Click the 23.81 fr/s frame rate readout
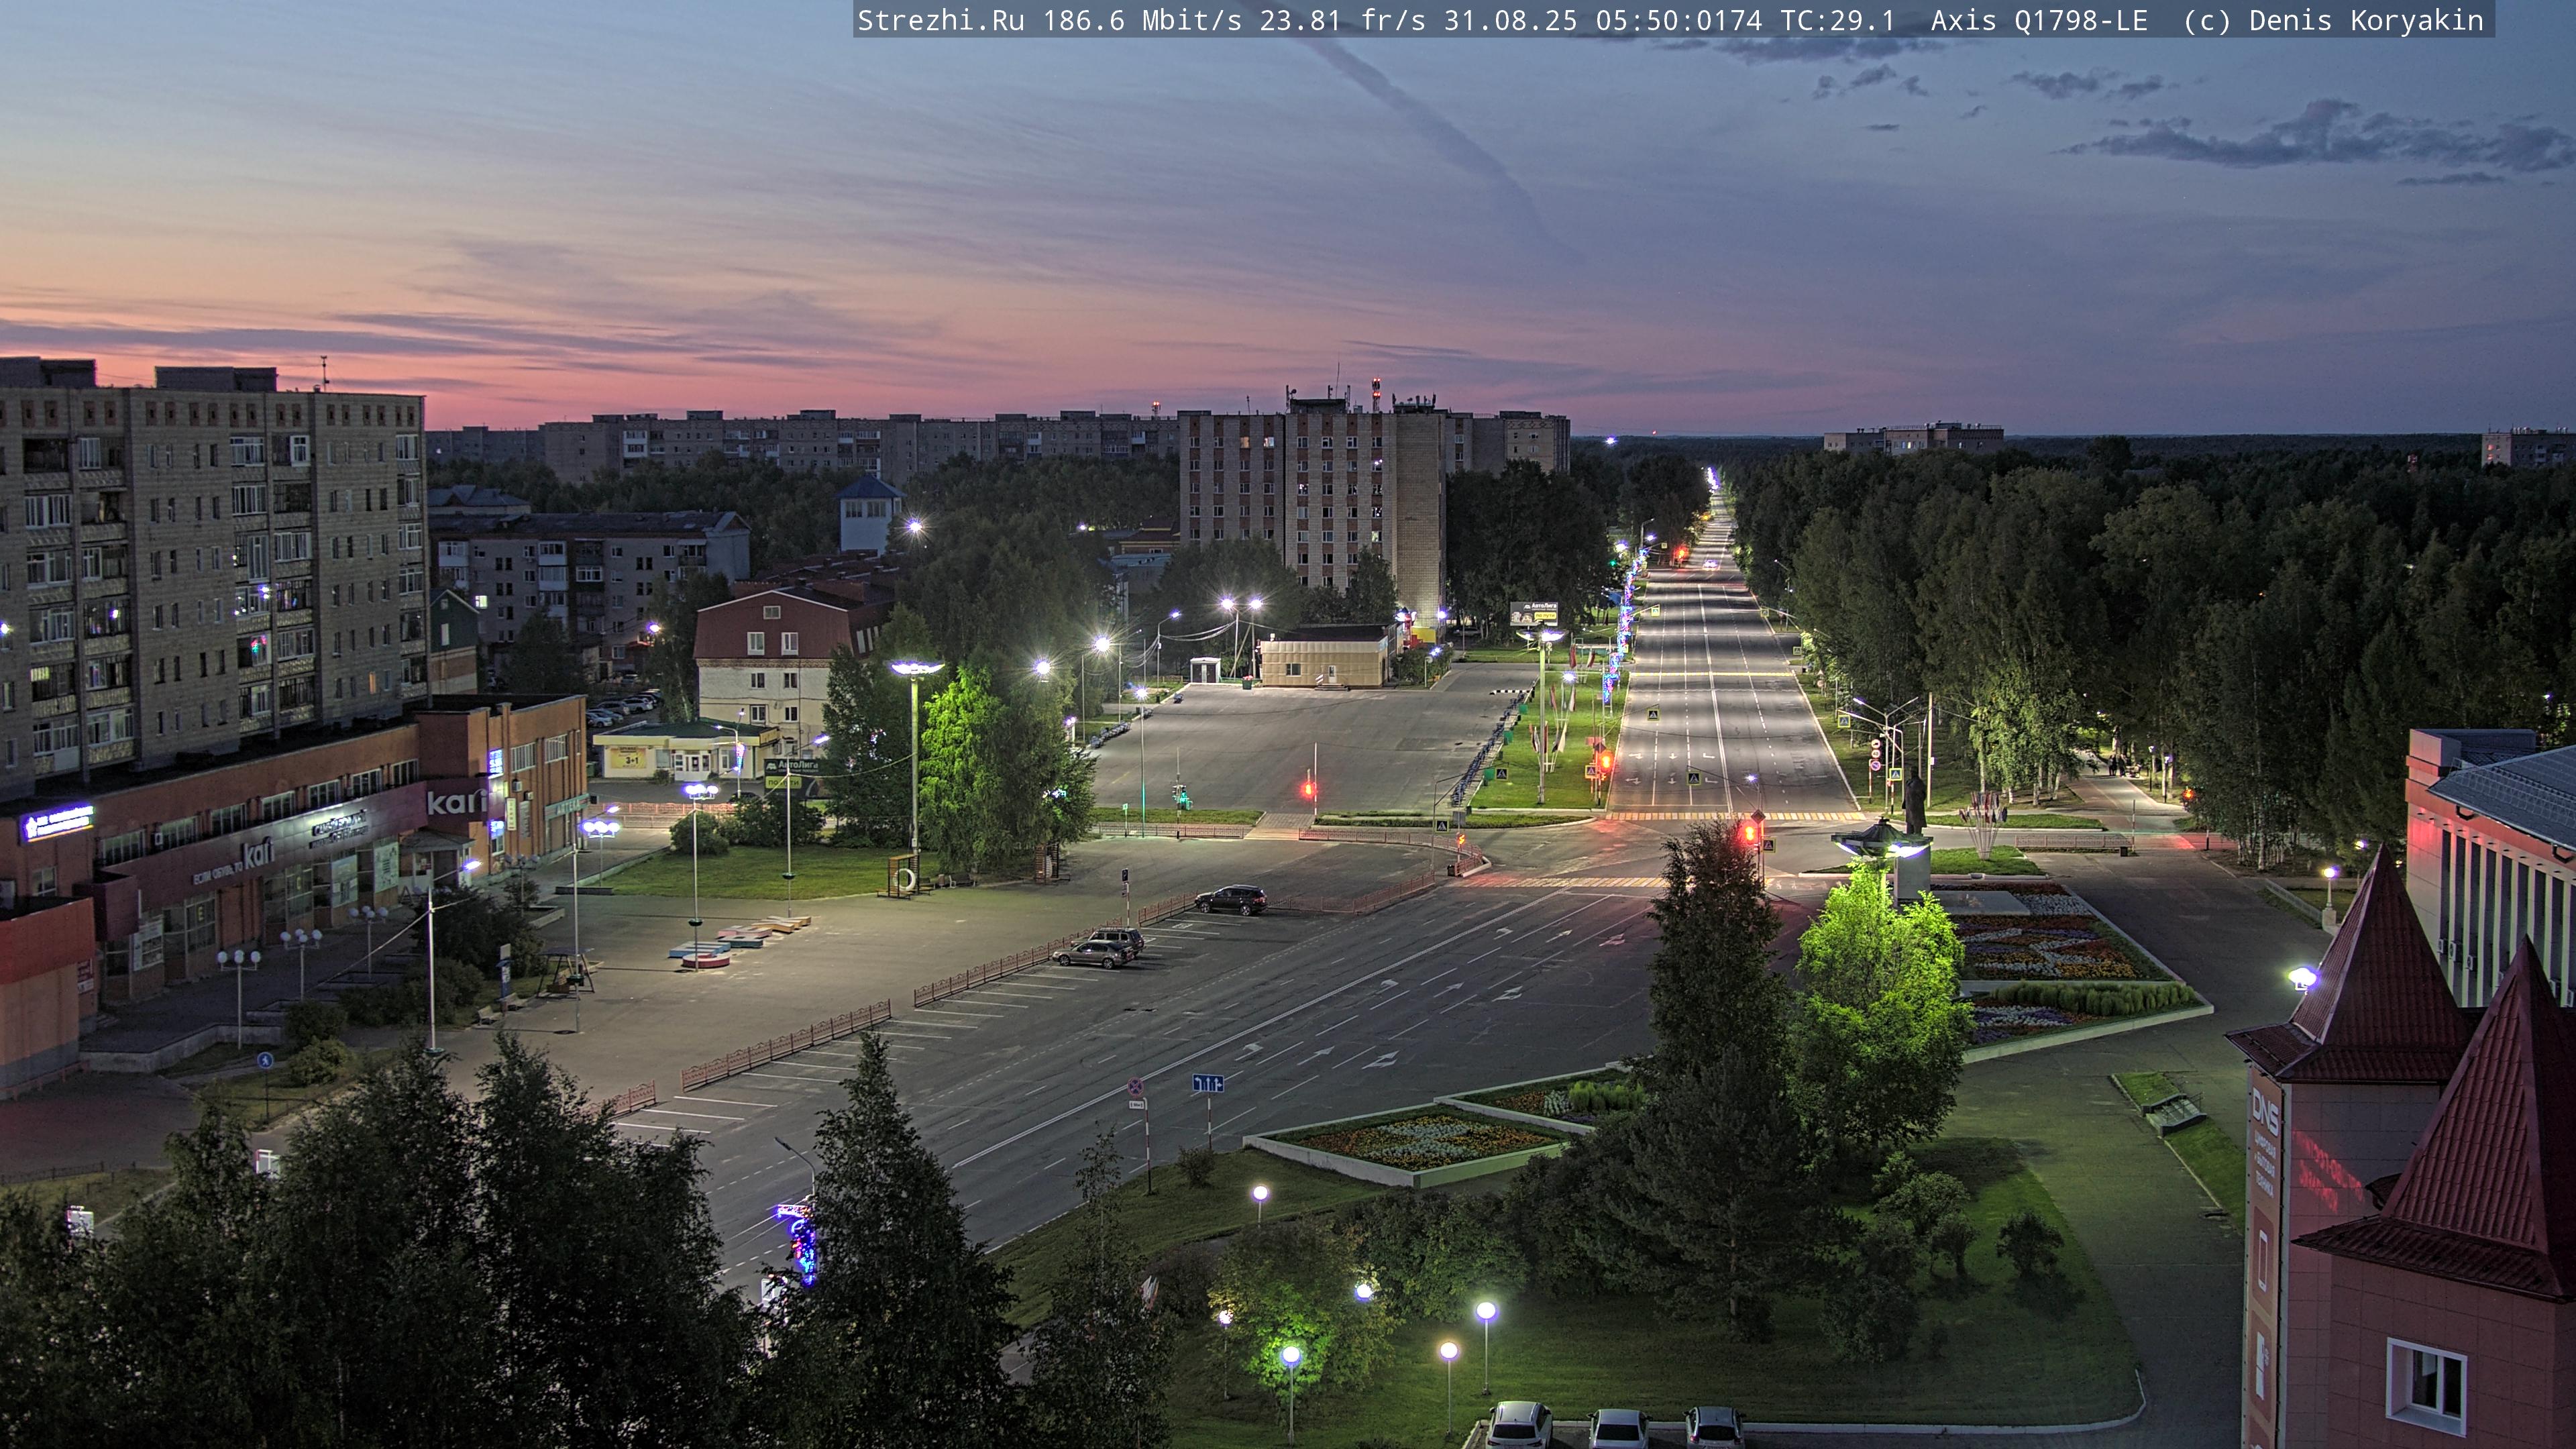Screen dimensions: 2576x1449 click(x=1342, y=21)
